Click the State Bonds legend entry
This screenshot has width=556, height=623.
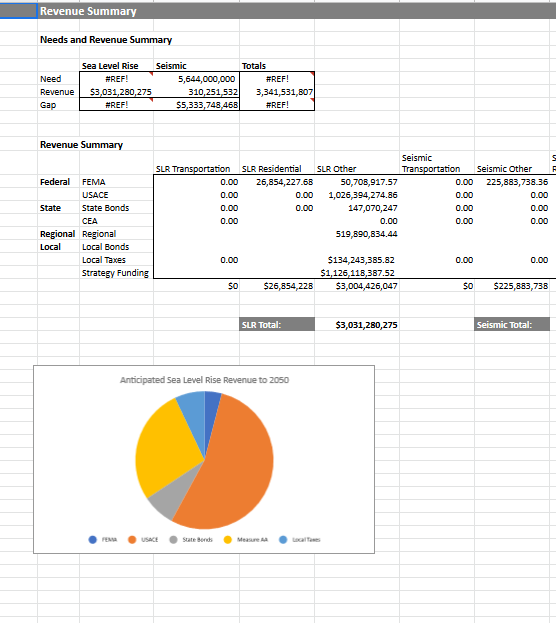pyautogui.click(x=191, y=540)
